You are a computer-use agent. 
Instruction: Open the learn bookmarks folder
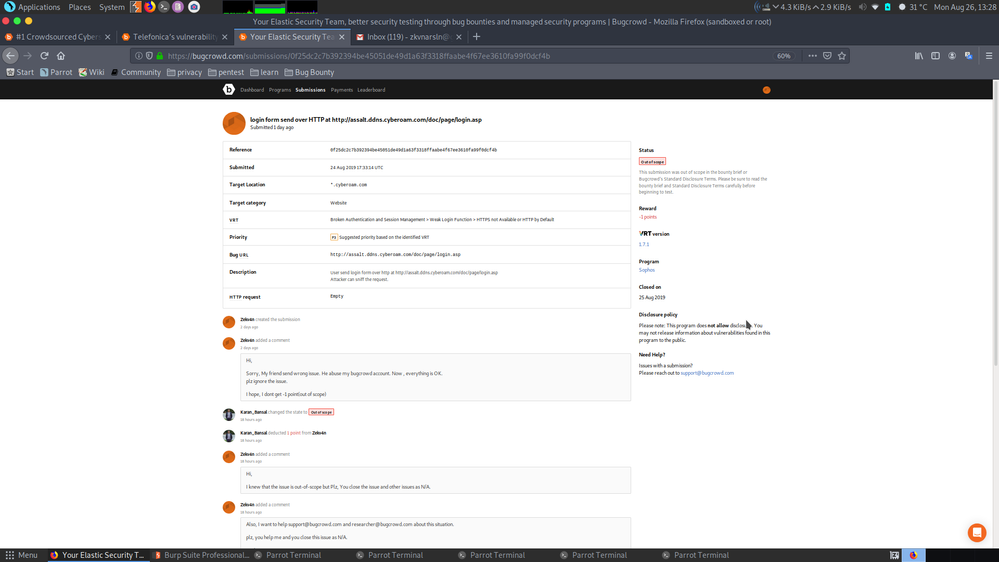tap(264, 73)
